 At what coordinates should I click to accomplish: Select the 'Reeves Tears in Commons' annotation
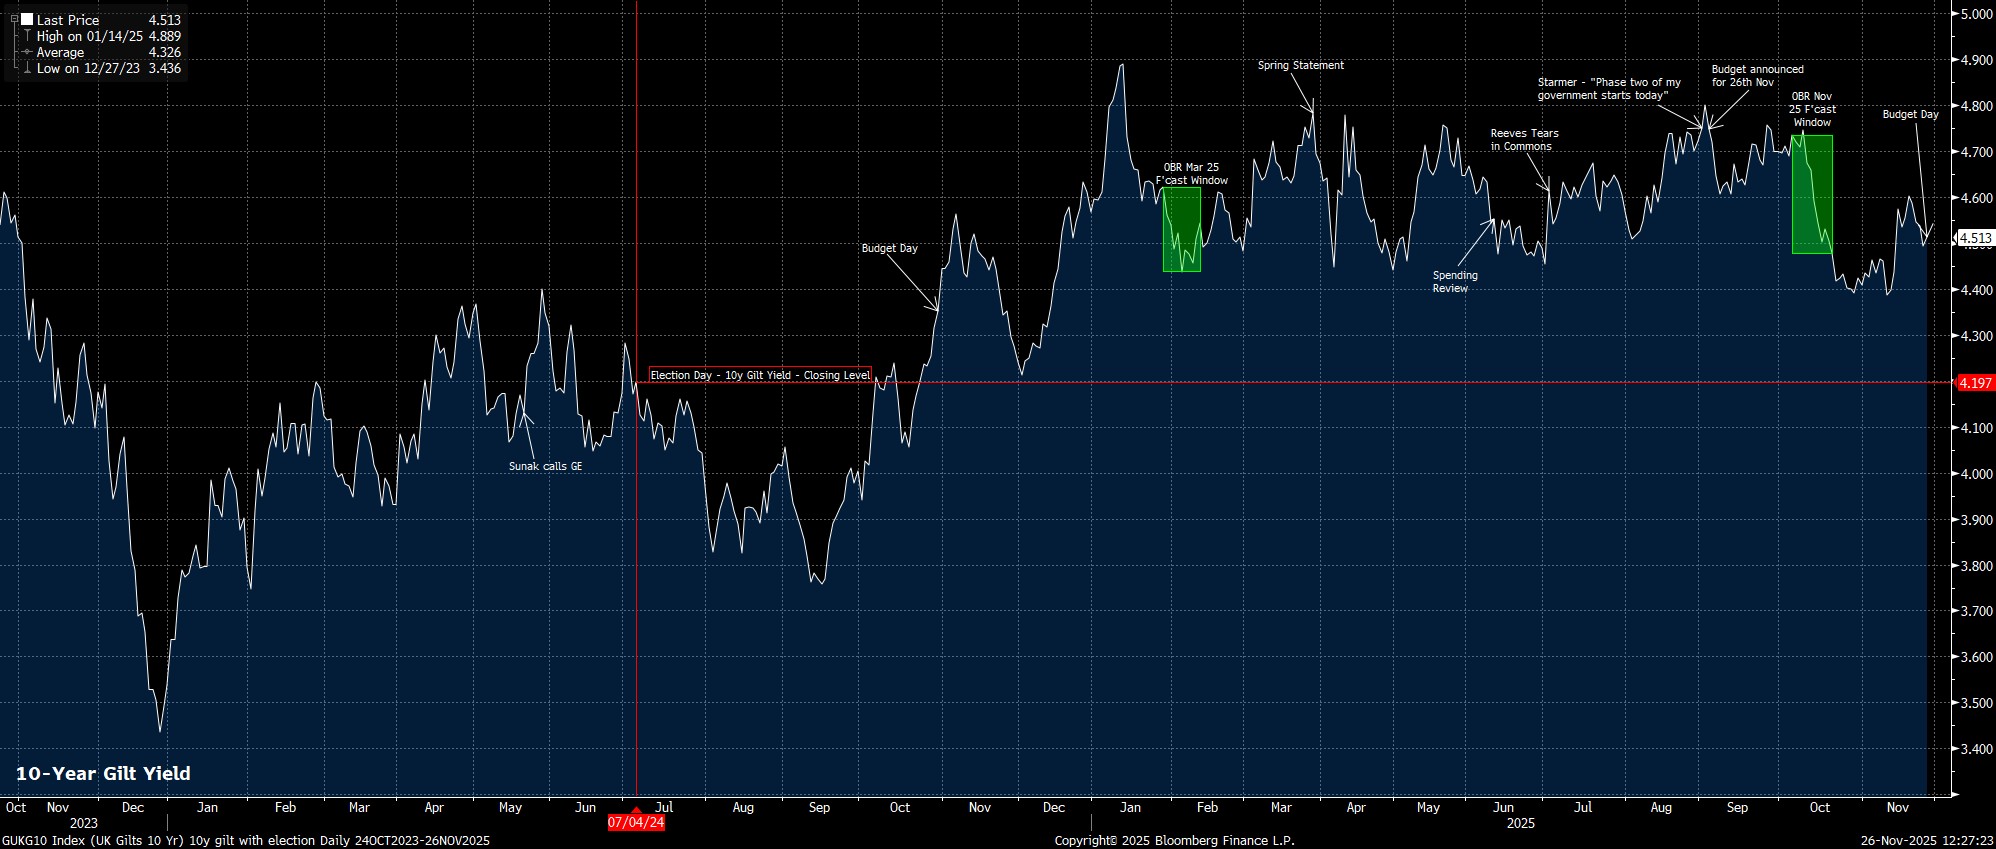(x=1523, y=140)
